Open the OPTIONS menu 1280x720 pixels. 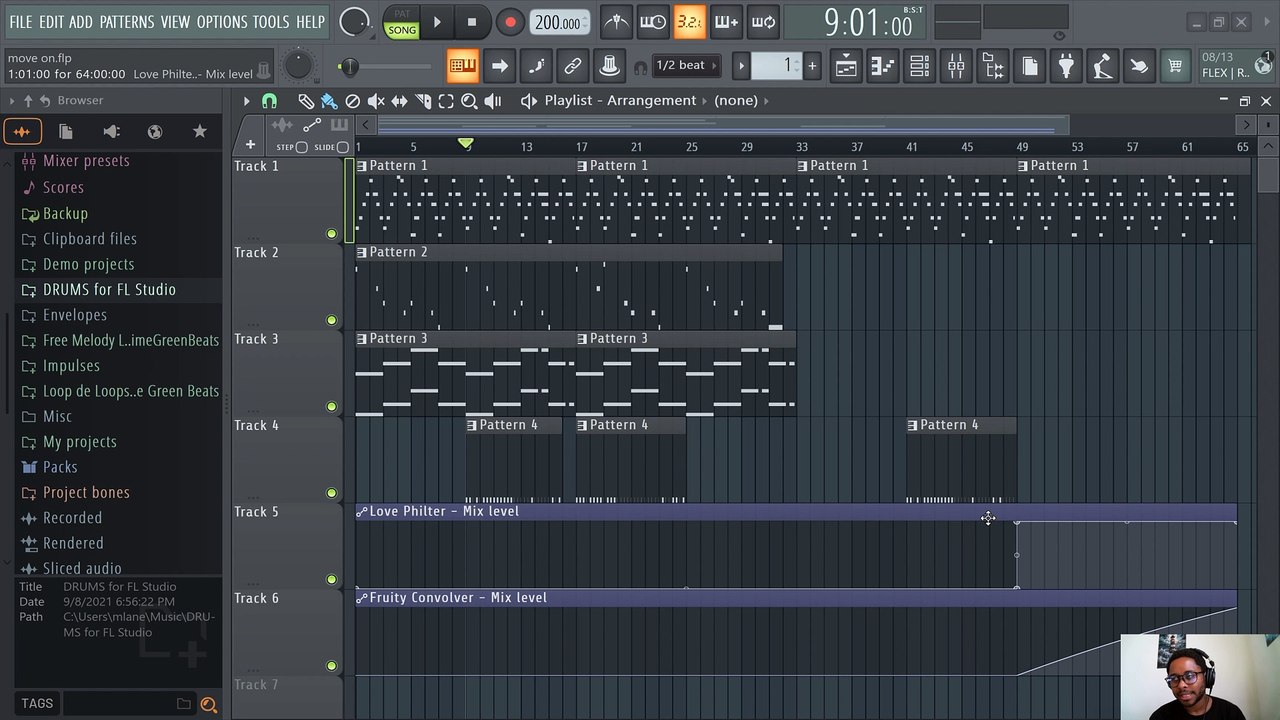coord(222,22)
